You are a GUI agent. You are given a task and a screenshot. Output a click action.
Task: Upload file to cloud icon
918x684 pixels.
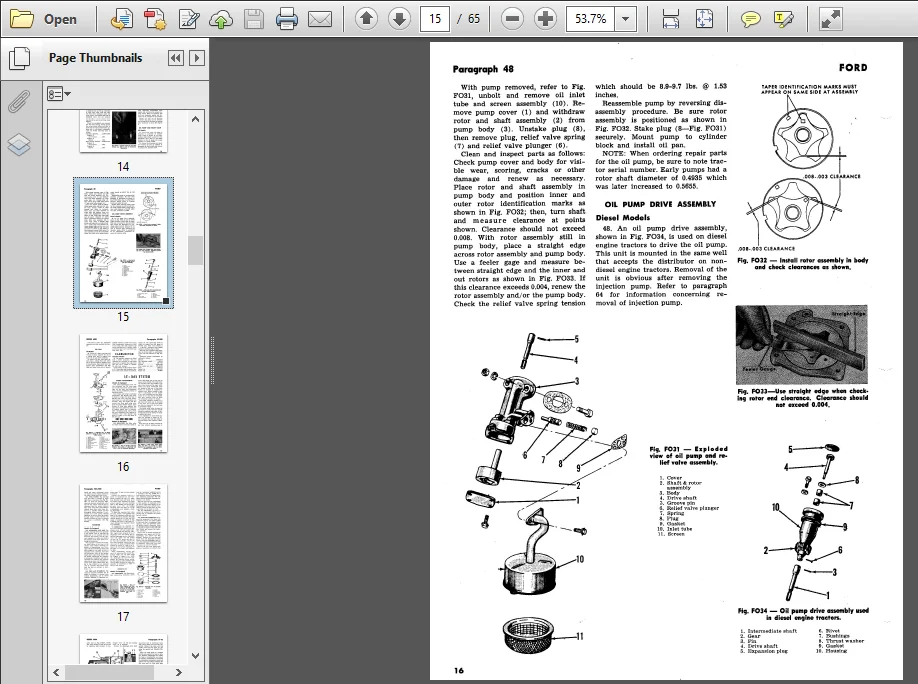tap(221, 19)
